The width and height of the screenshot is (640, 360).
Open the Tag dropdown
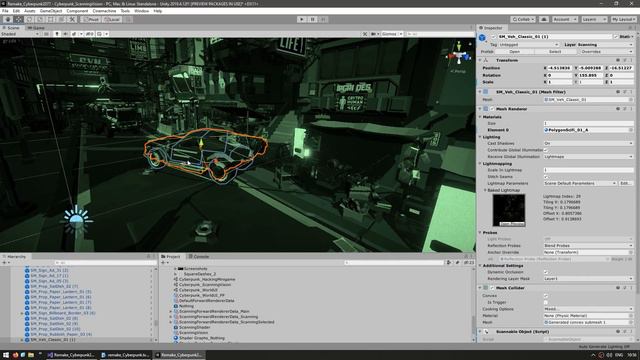click(529, 44)
